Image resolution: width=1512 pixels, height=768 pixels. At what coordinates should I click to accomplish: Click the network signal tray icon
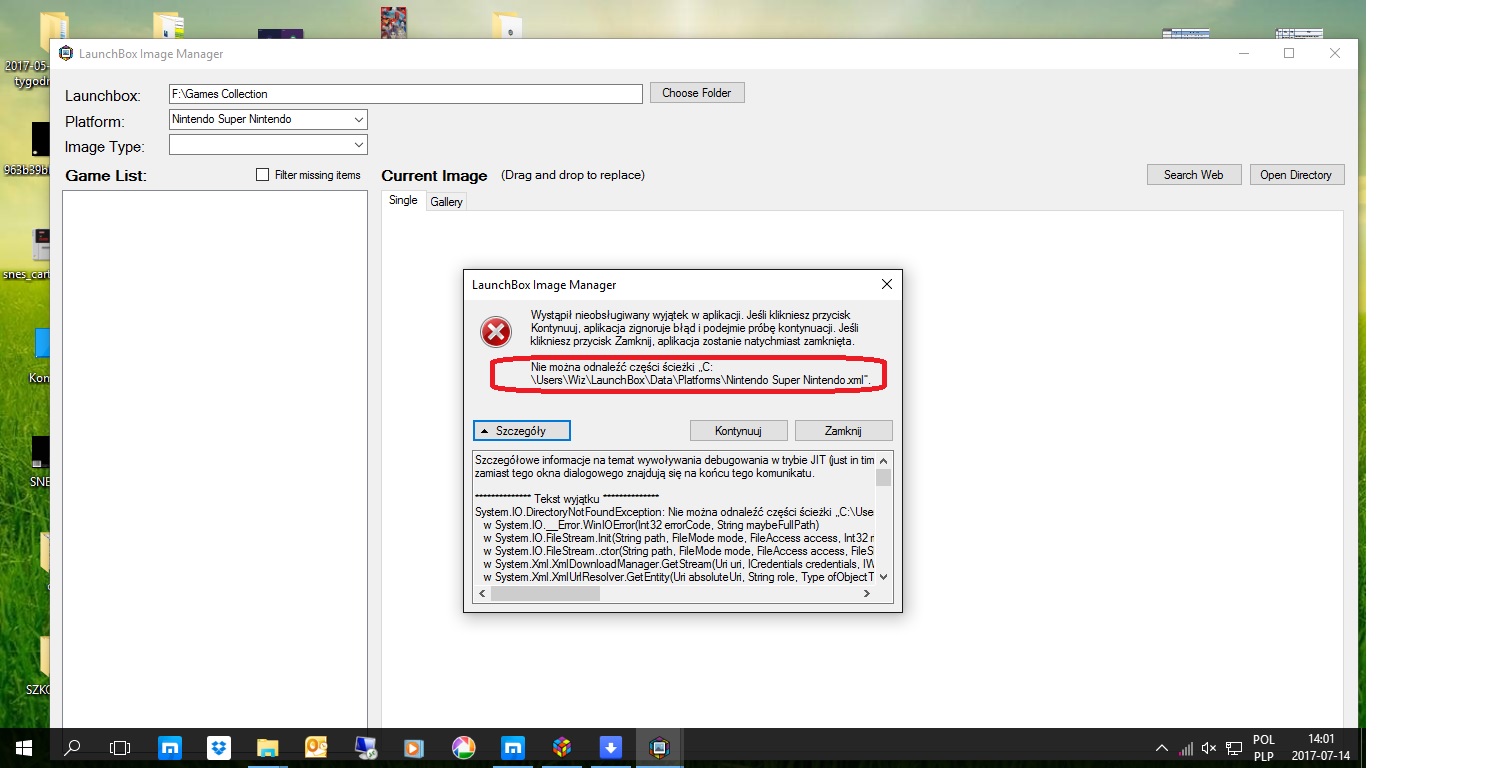click(1185, 748)
